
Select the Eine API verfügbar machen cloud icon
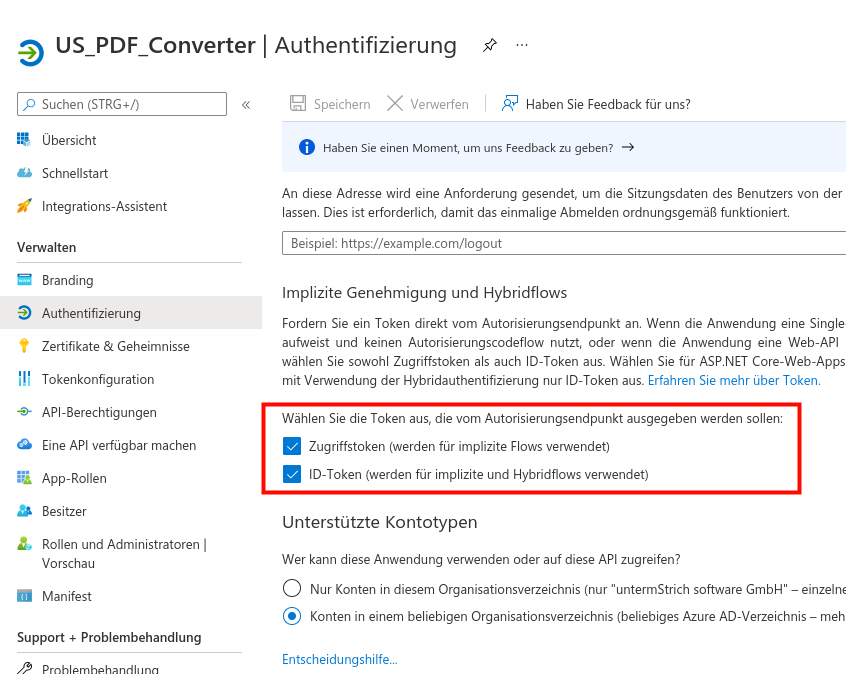tap(22, 445)
